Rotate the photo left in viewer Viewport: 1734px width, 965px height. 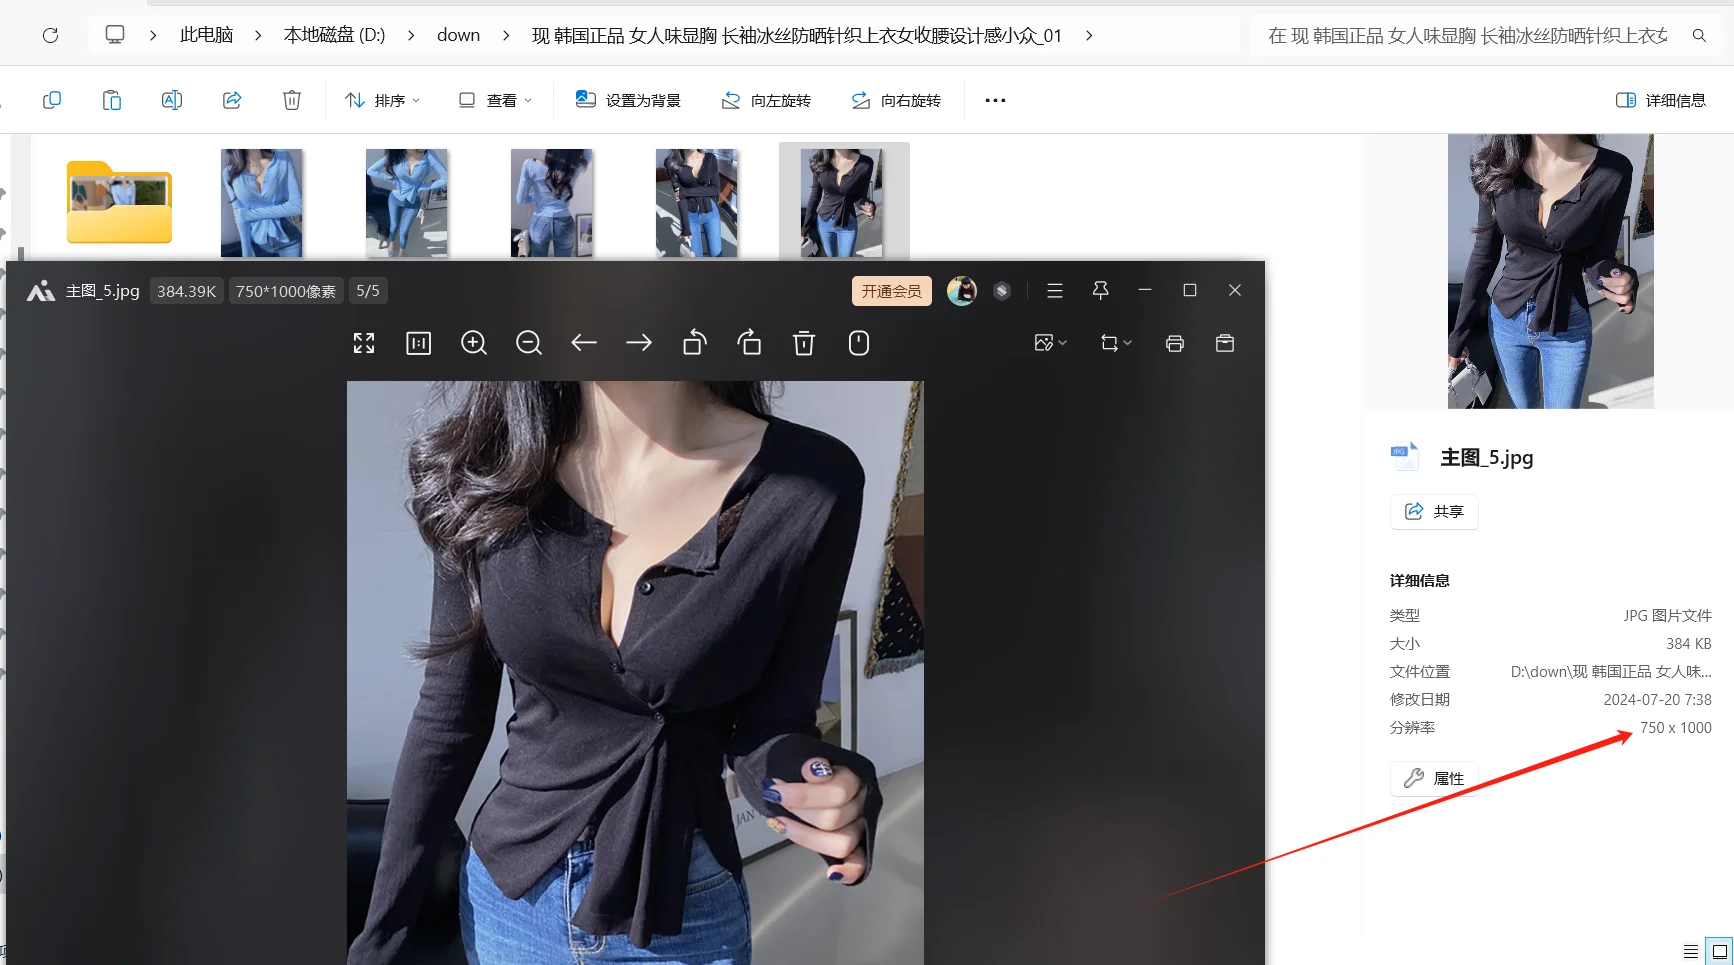694,342
